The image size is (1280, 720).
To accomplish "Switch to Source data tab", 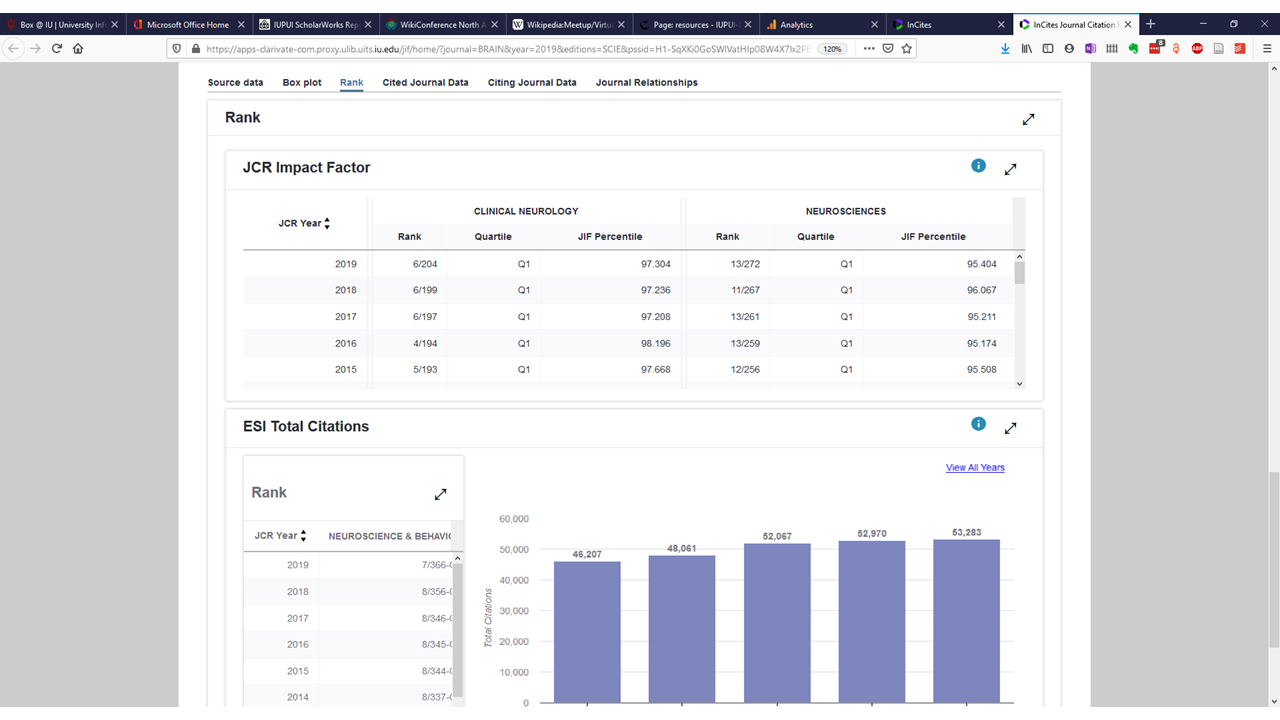I will (x=236, y=83).
